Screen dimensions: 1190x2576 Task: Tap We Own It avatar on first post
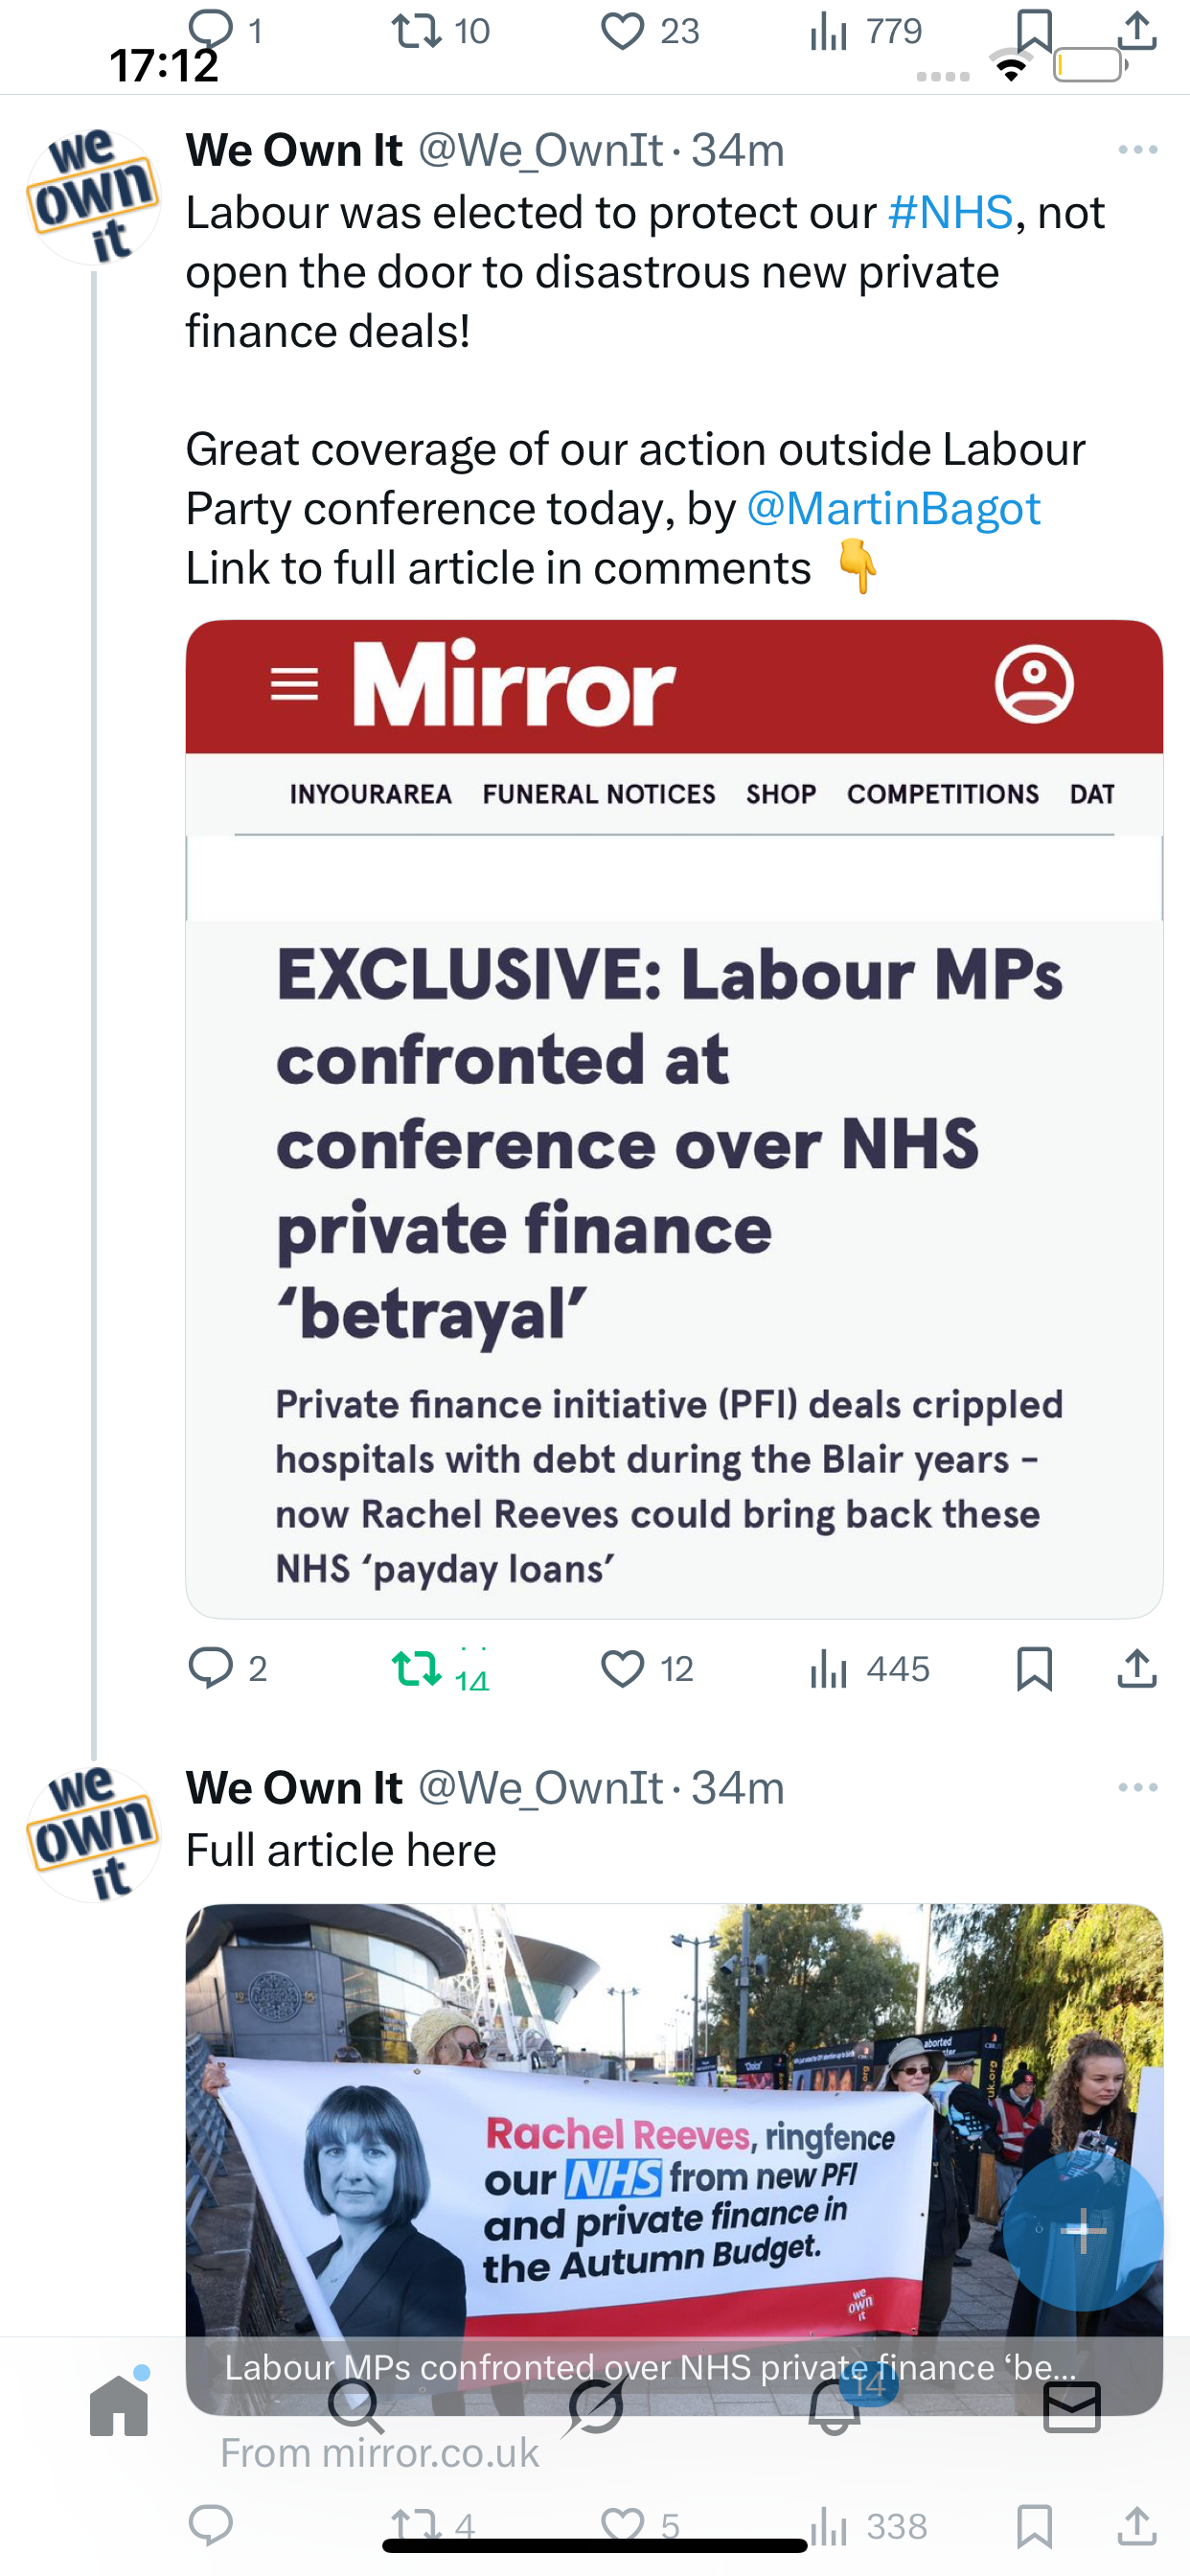(x=93, y=195)
